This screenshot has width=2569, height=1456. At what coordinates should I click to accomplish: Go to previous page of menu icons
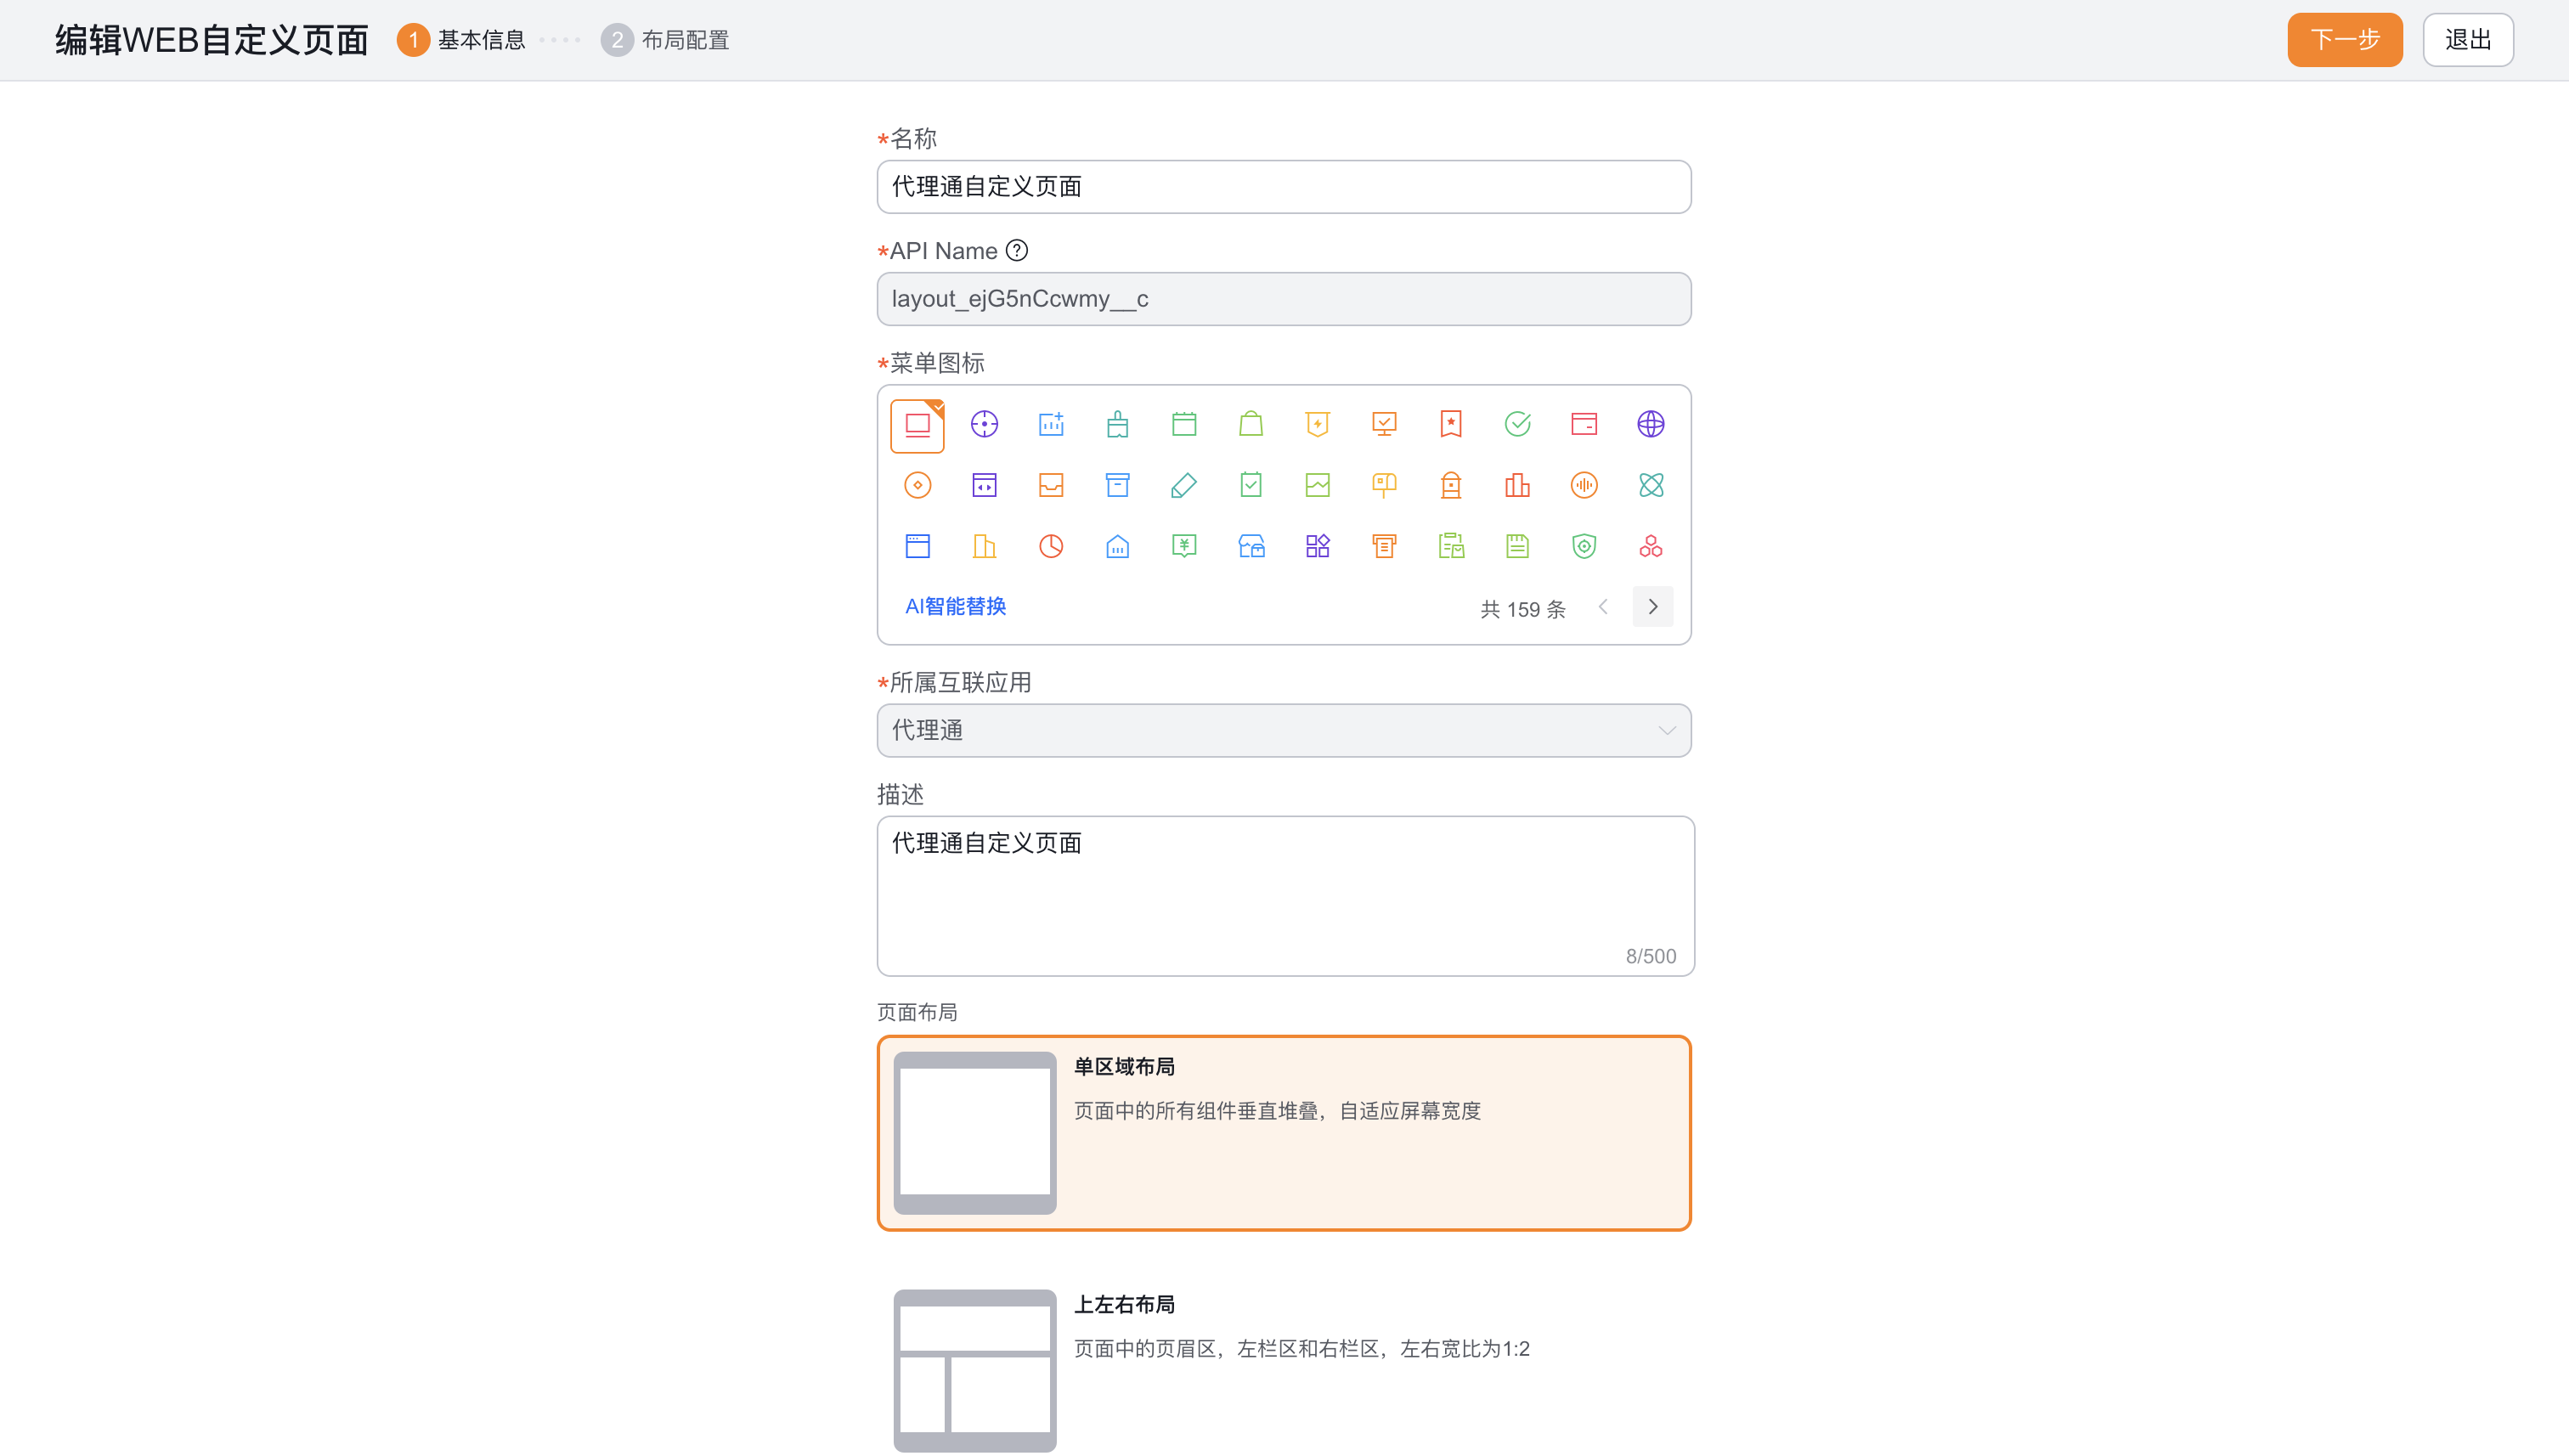coord(1602,607)
